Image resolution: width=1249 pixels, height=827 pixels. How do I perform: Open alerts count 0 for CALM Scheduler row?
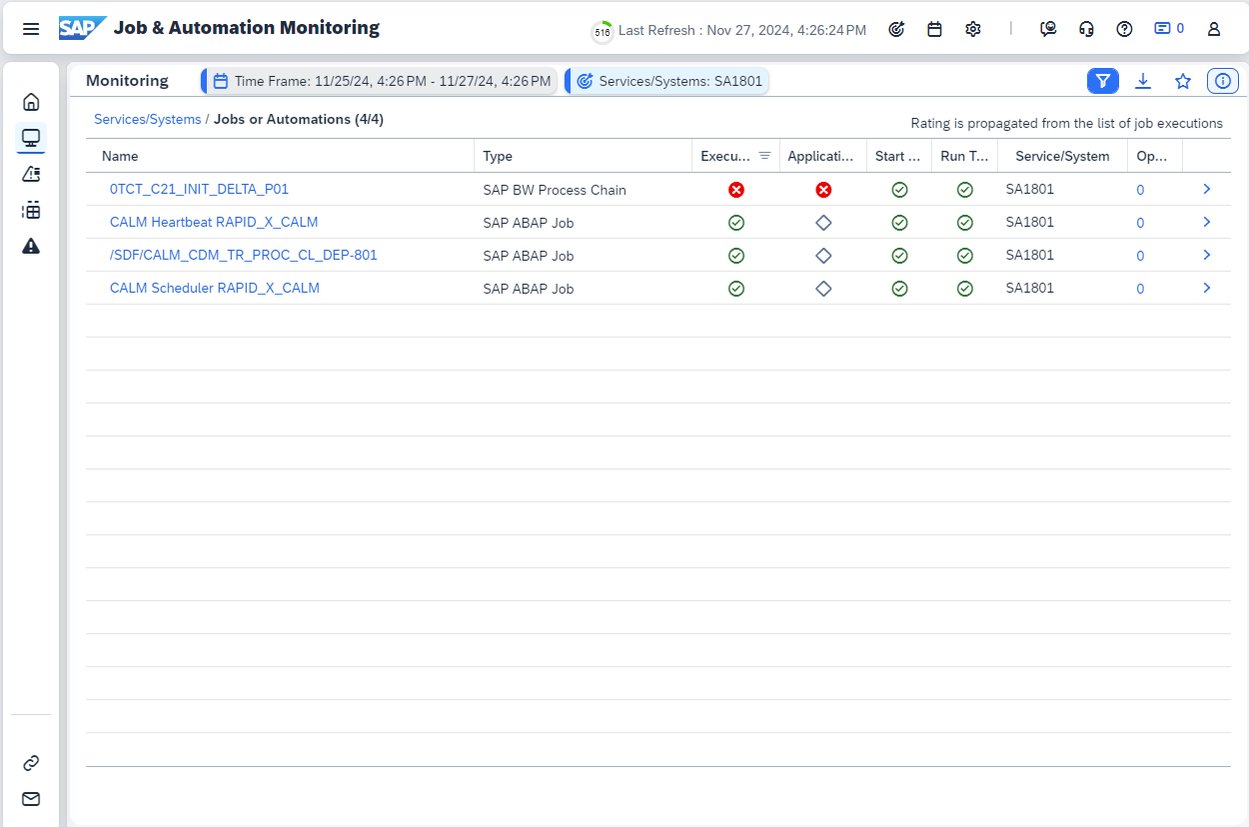(1140, 289)
